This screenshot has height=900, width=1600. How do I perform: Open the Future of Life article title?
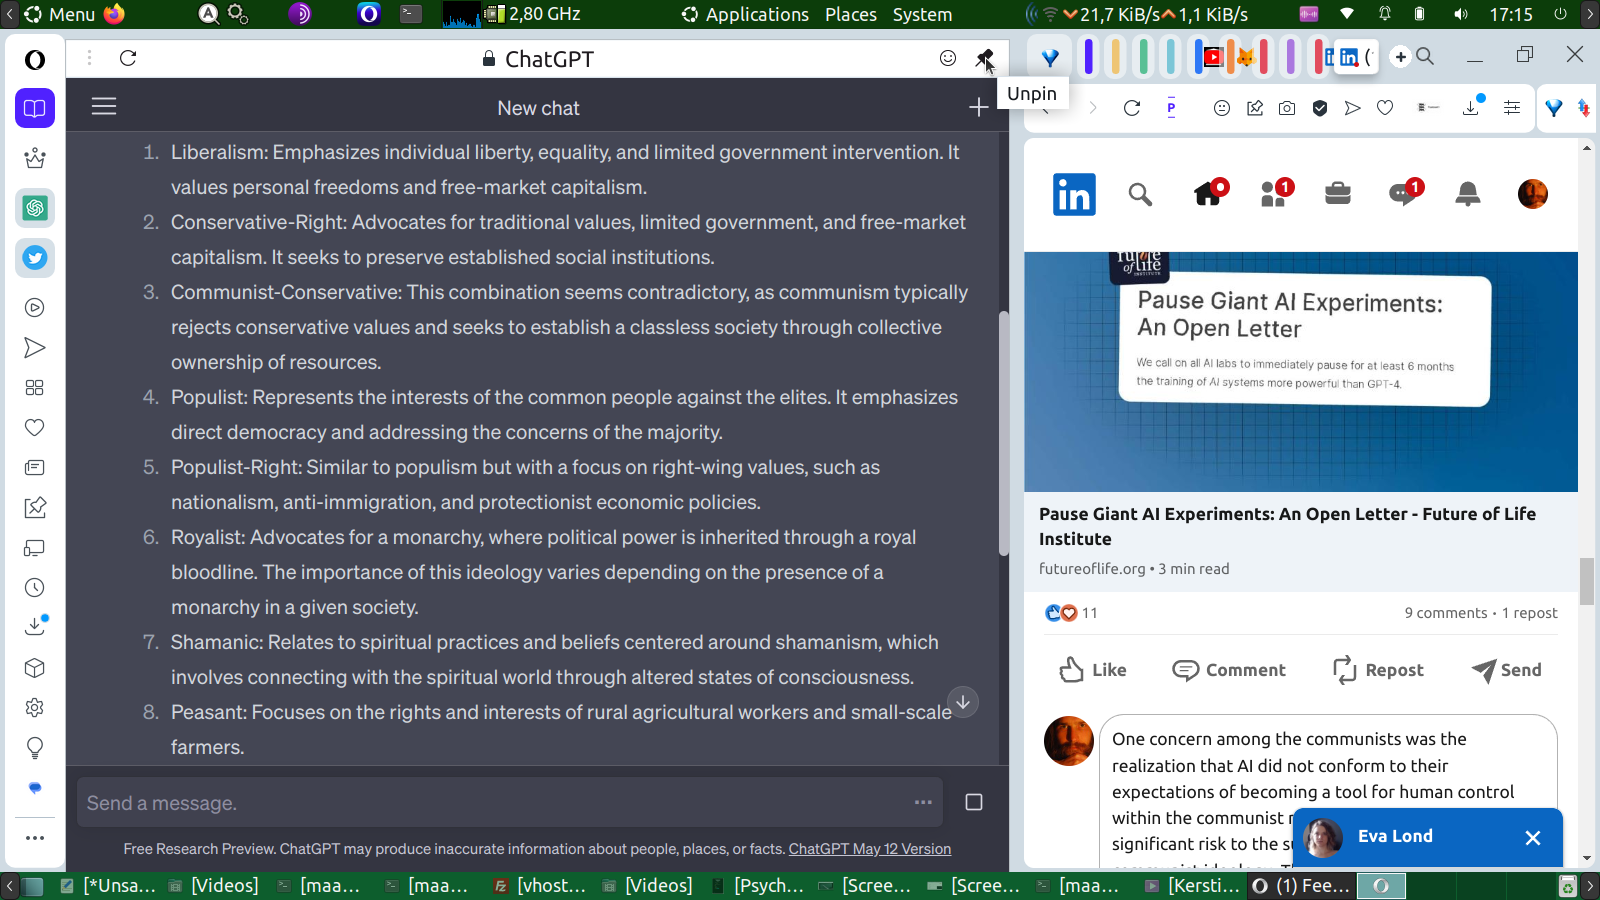click(1287, 526)
